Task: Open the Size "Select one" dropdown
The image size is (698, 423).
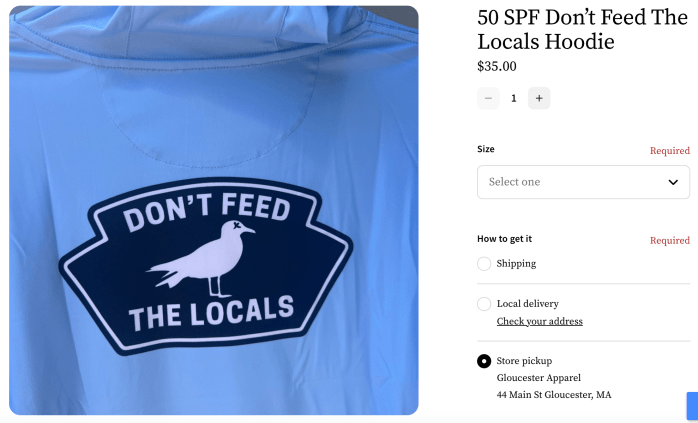Action: [x=583, y=182]
